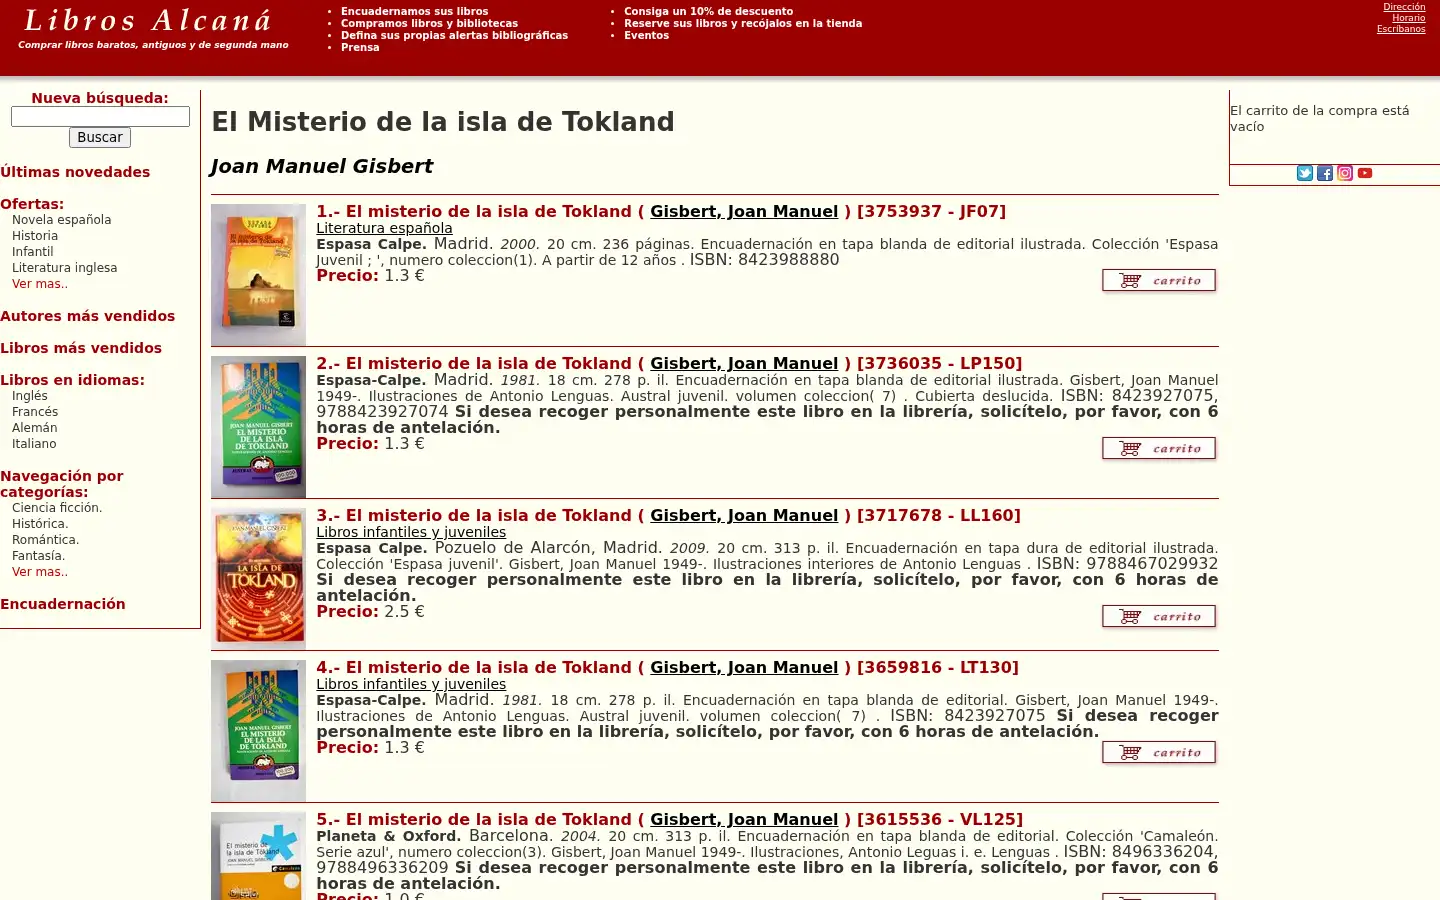Image resolution: width=1440 pixels, height=900 pixels.
Task: Expand Ver mas under Ofertas
Action: (40, 284)
